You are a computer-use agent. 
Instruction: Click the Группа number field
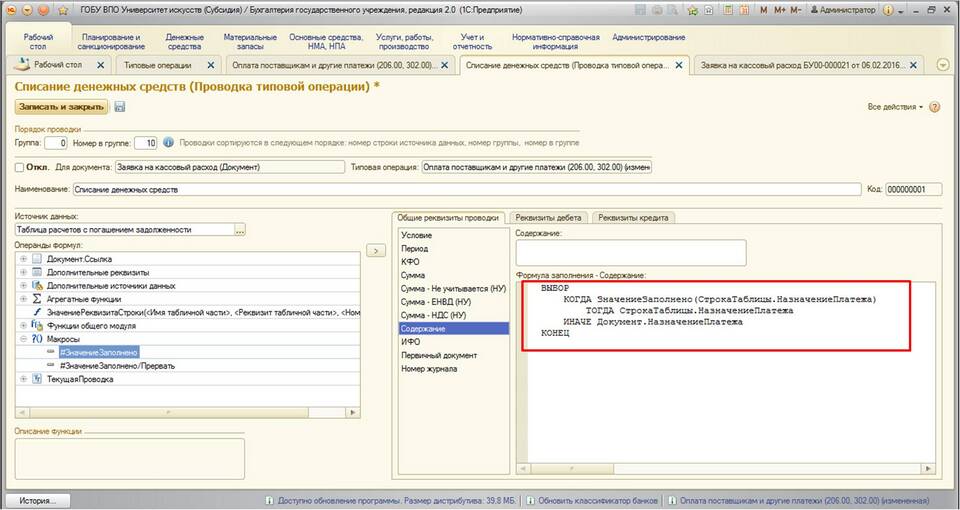(56, 143)
